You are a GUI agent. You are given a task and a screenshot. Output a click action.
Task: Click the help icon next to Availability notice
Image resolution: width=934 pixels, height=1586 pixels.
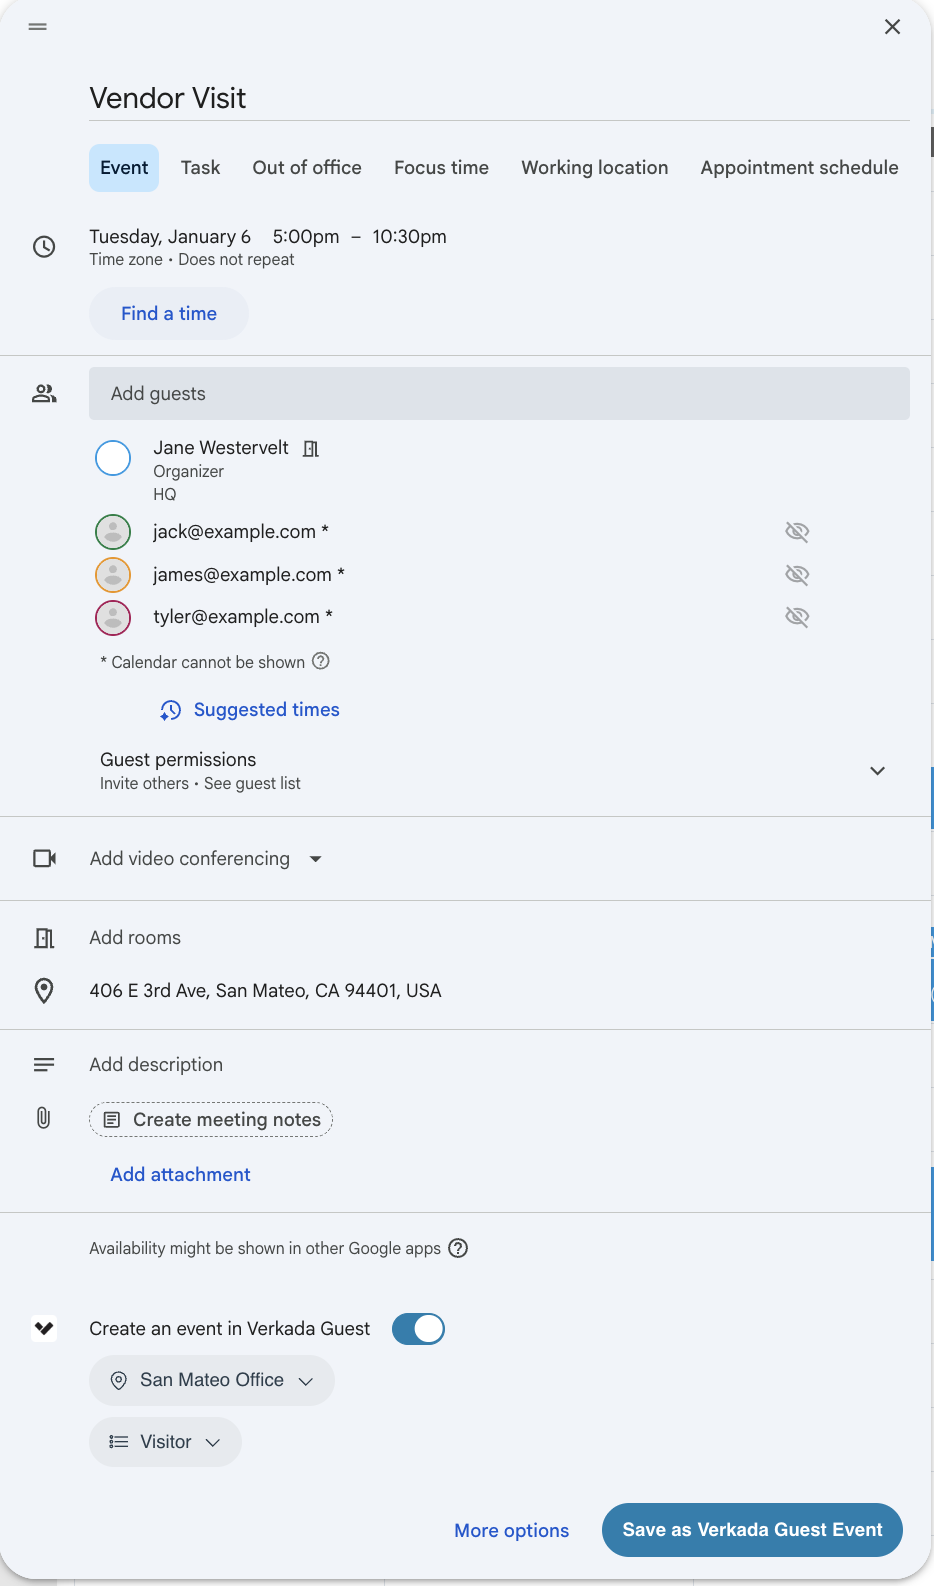[x=458, y=1248]
